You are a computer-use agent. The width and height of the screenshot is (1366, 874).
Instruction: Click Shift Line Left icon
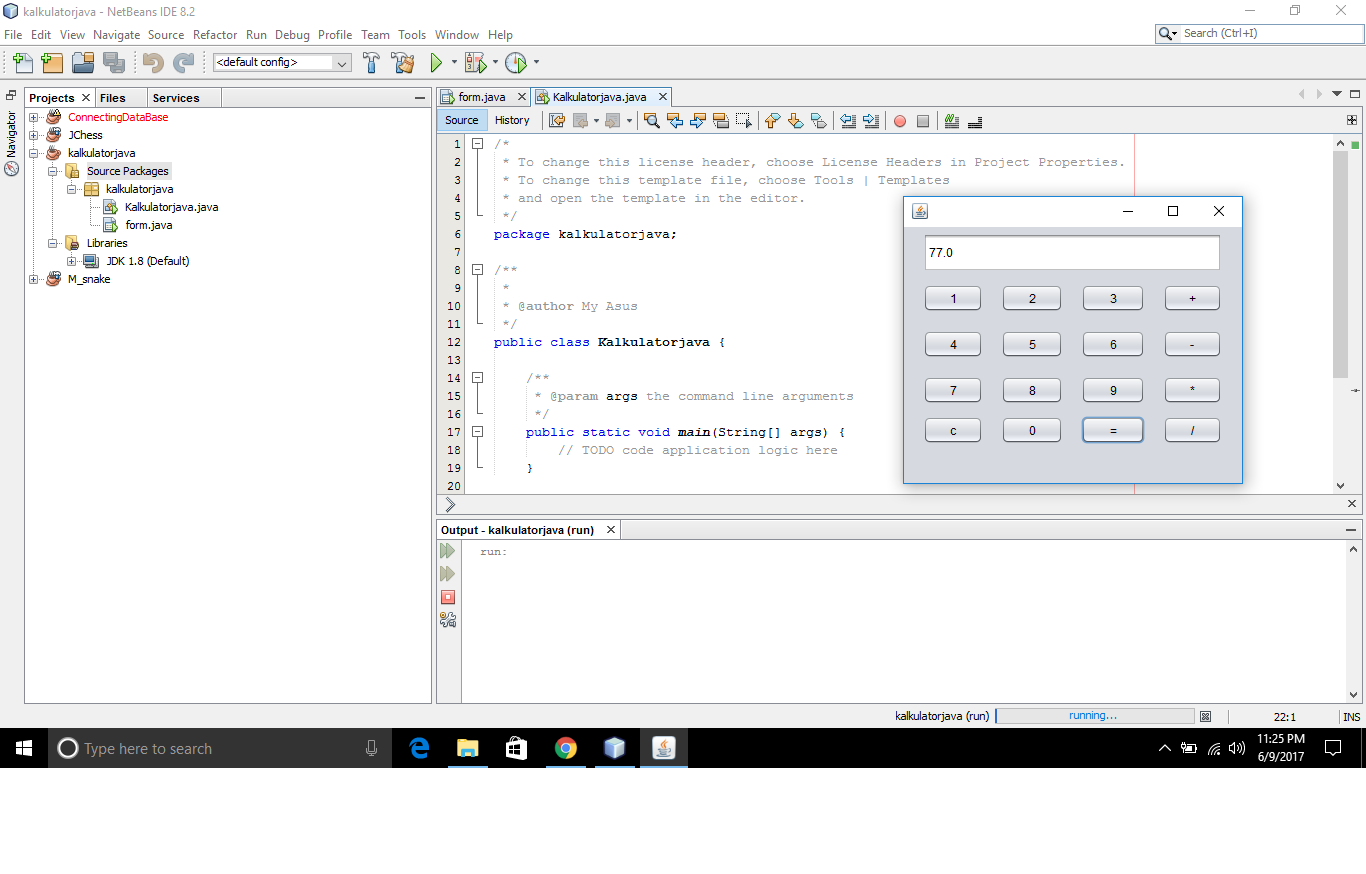click(x=848, y=121)
